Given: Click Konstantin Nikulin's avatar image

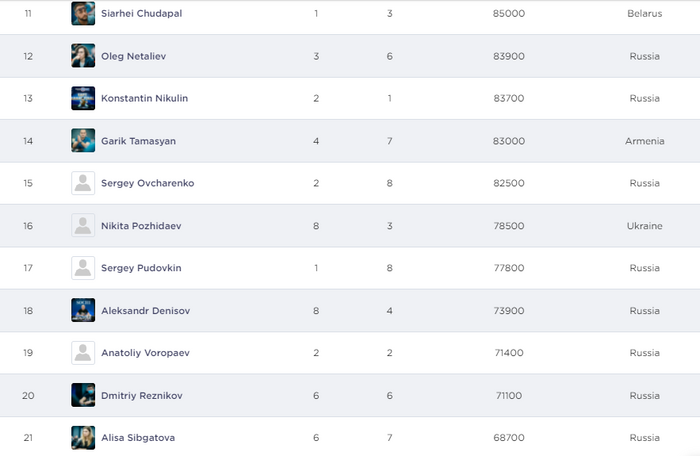Looking at the screenshot, I should coord(83,98).
